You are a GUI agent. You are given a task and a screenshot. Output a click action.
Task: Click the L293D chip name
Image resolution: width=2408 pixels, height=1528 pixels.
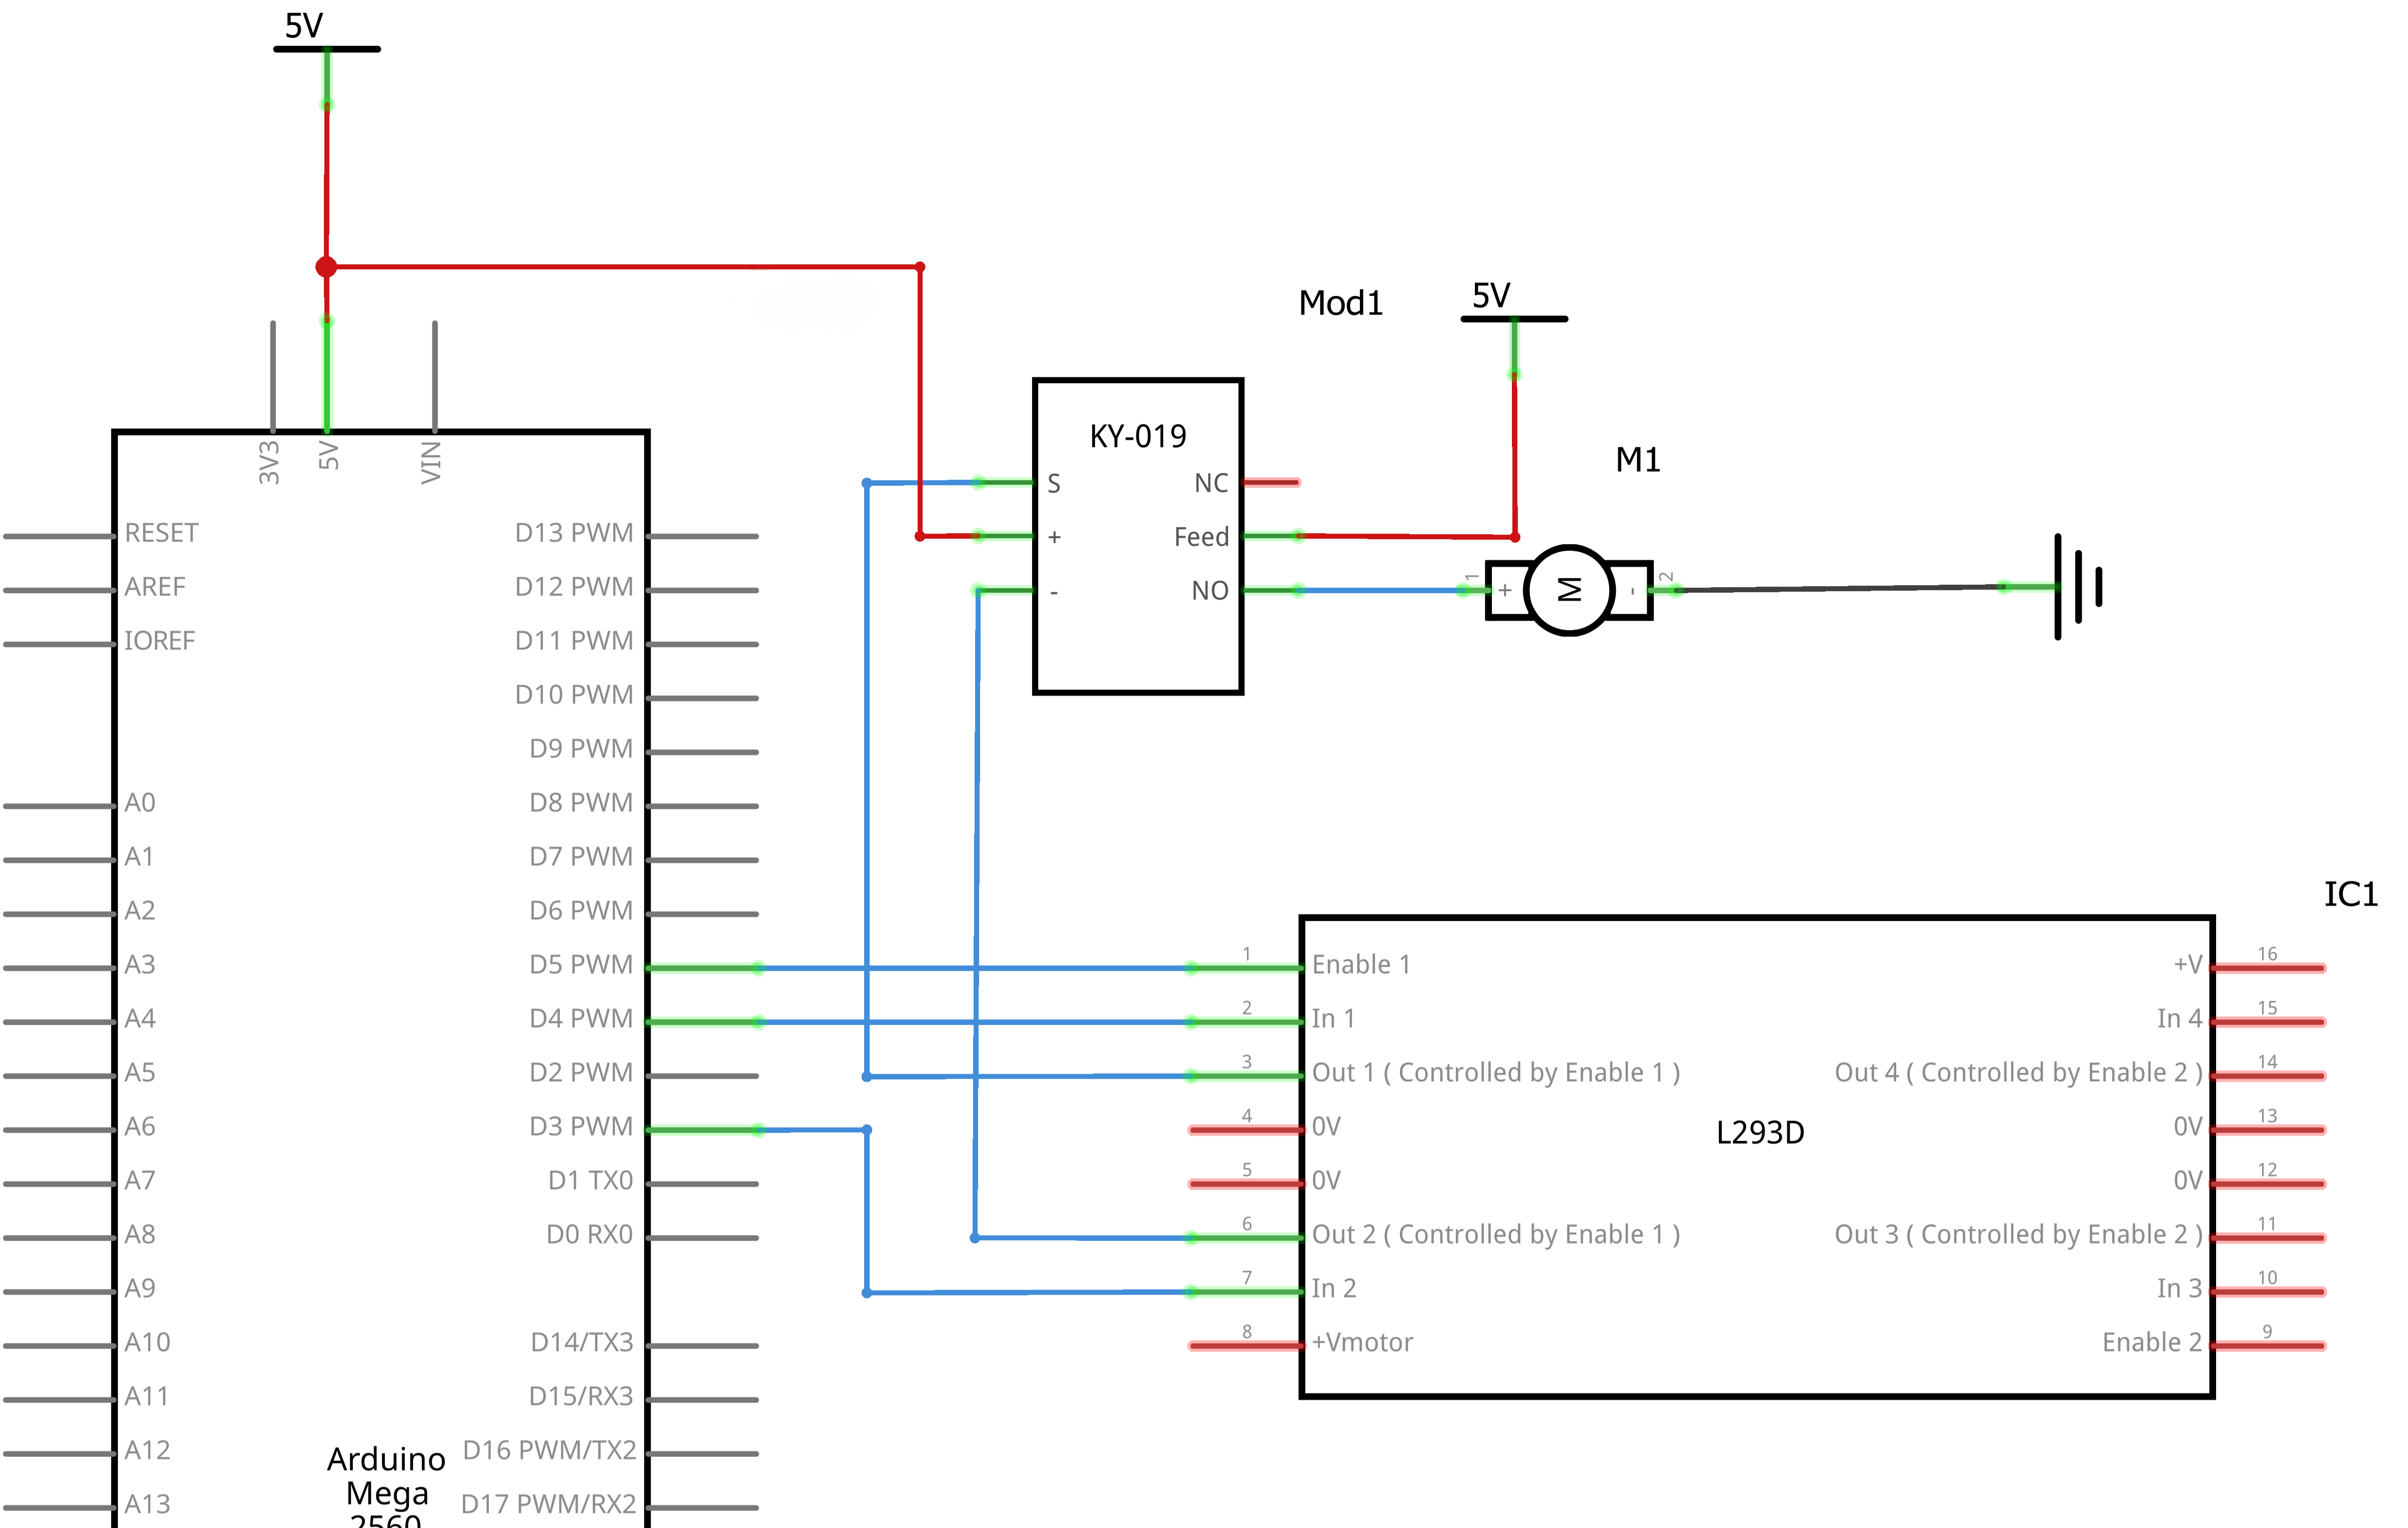1760,1133
